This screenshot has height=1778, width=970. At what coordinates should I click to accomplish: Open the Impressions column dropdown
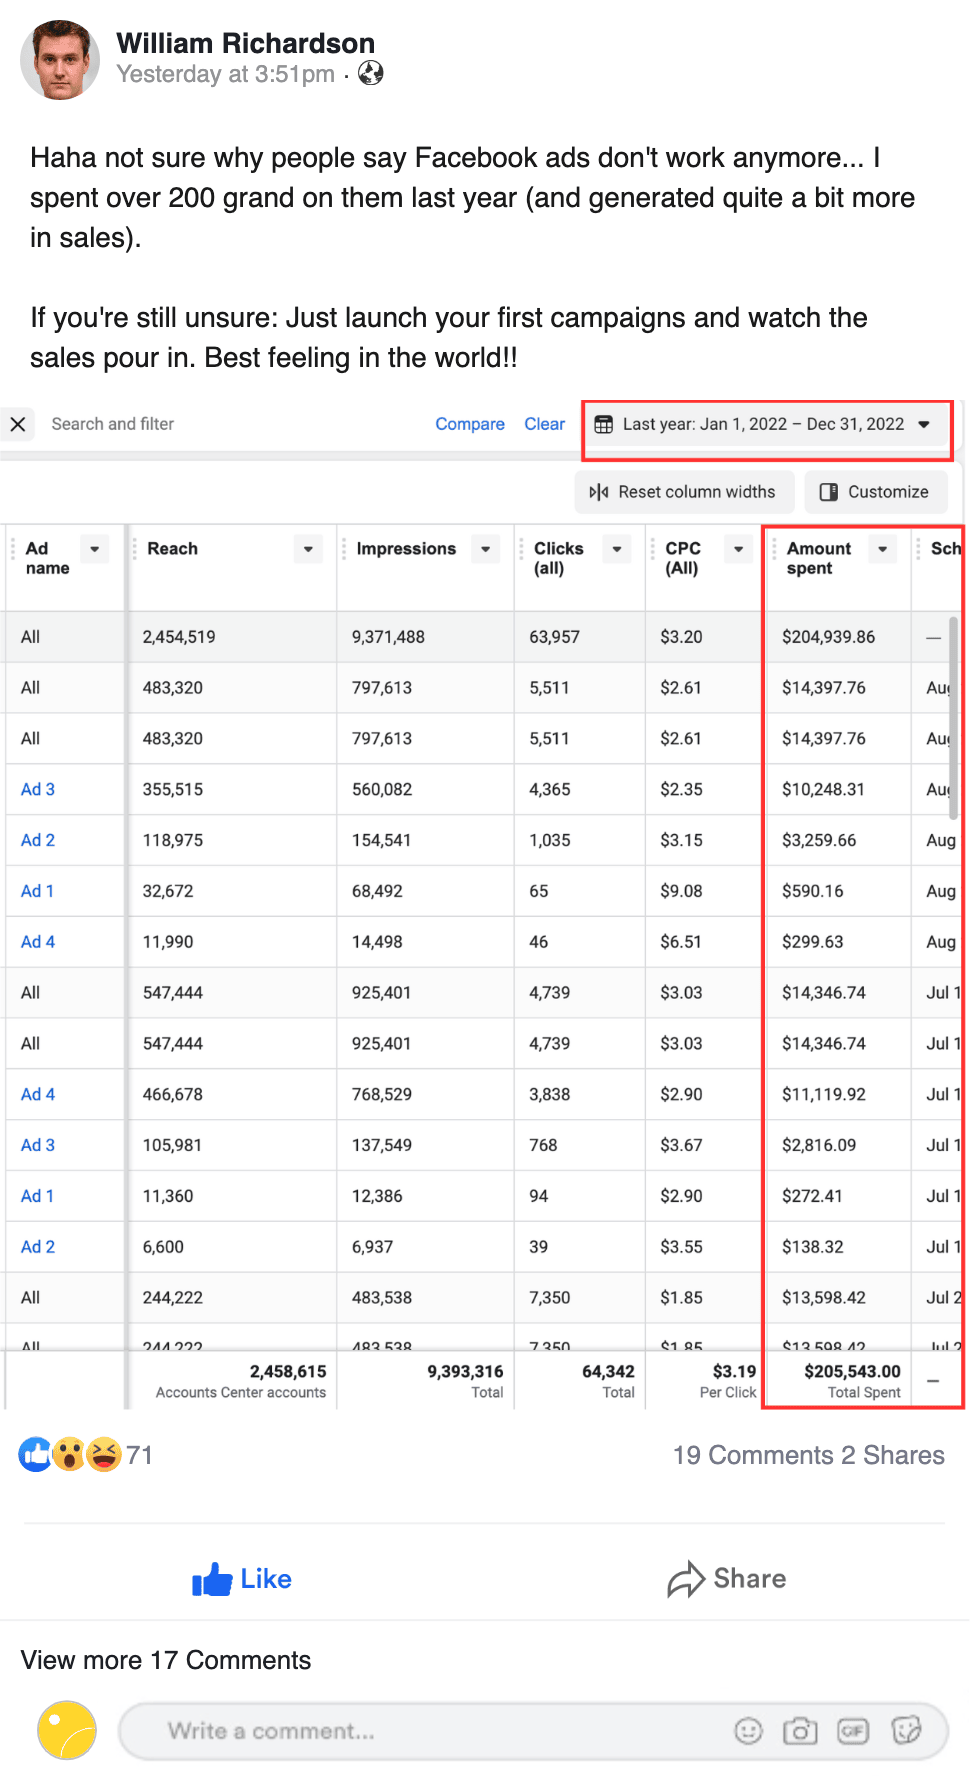pyautogui.click(x=486, y=549)
